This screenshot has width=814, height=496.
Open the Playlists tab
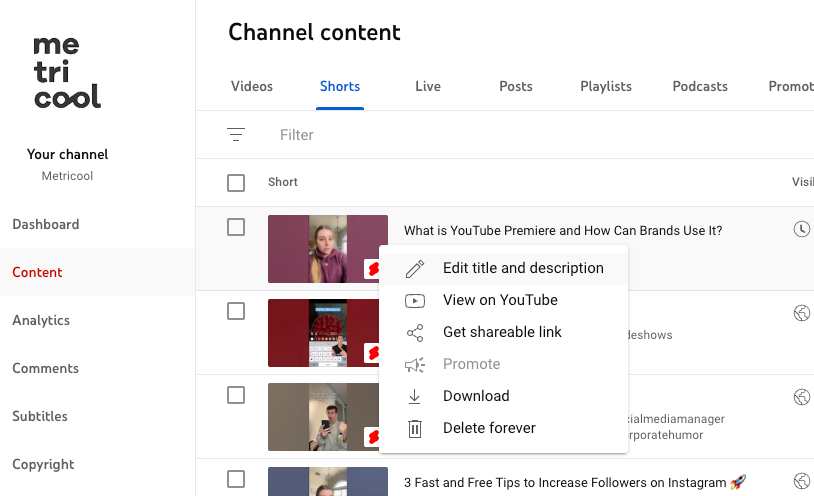[x=606, y=86]
